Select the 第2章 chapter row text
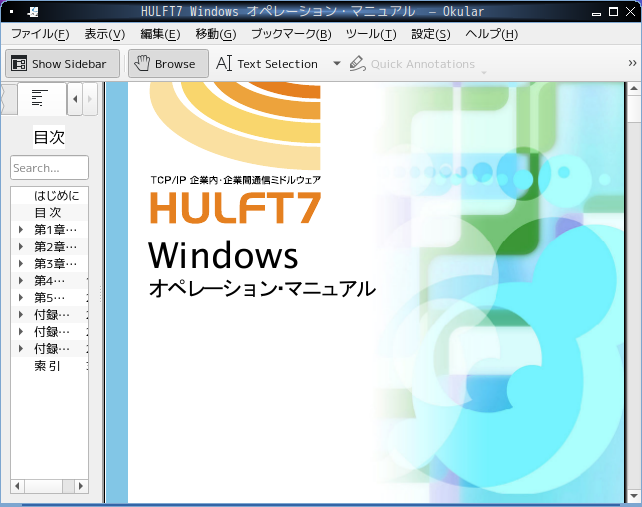The height and width of the screenshot is (507, 642). click(x=55, y=247)
